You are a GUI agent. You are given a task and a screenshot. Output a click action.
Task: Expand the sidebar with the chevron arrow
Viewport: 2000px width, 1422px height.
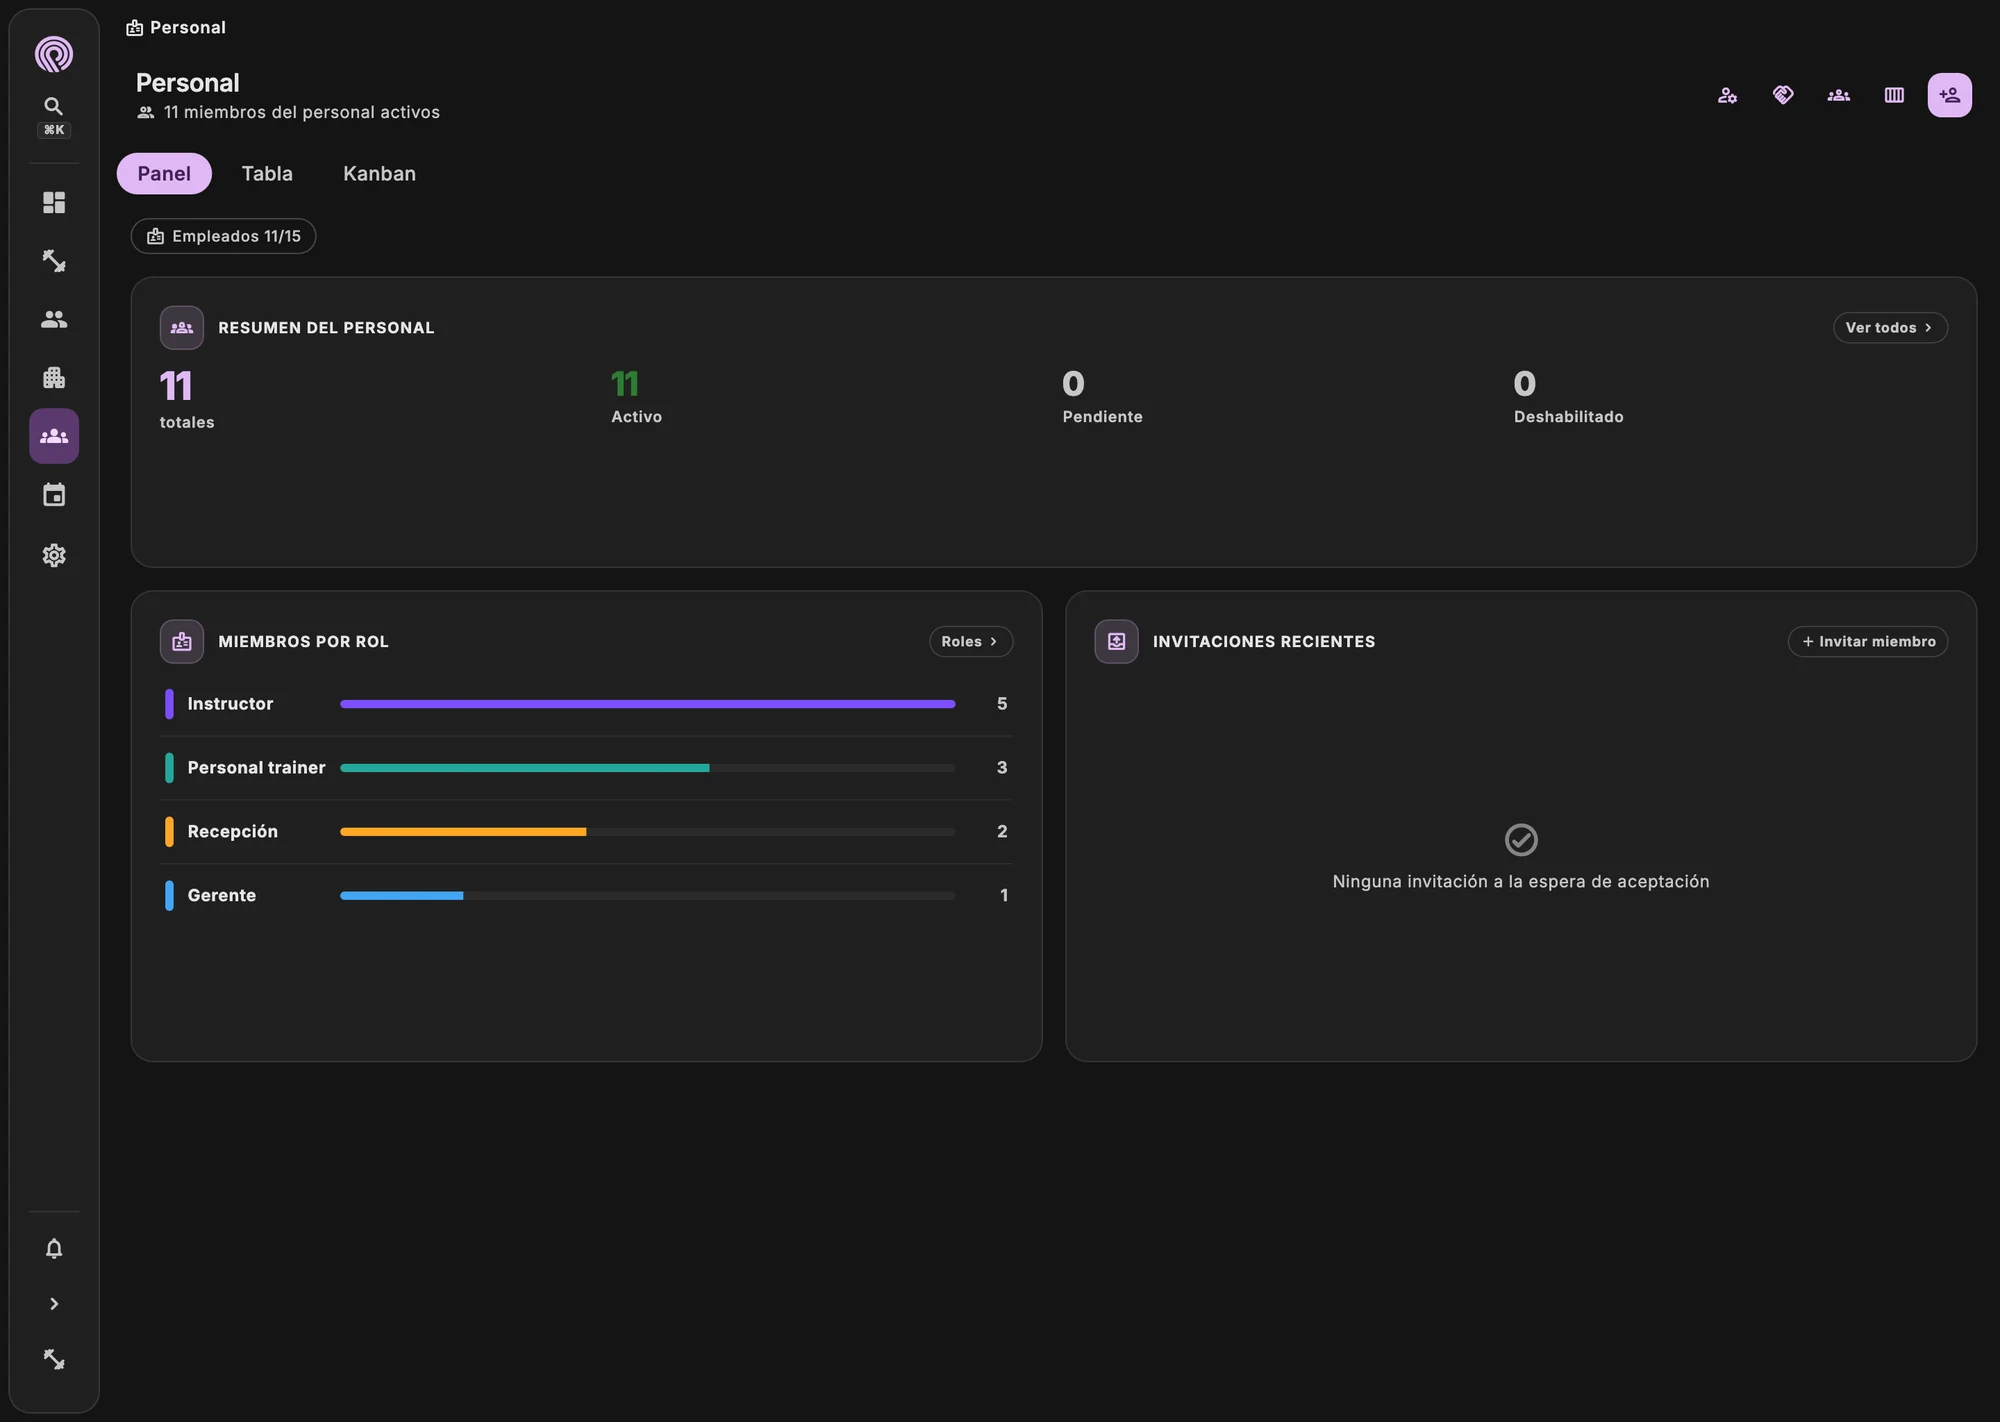tap(54, 1304)
